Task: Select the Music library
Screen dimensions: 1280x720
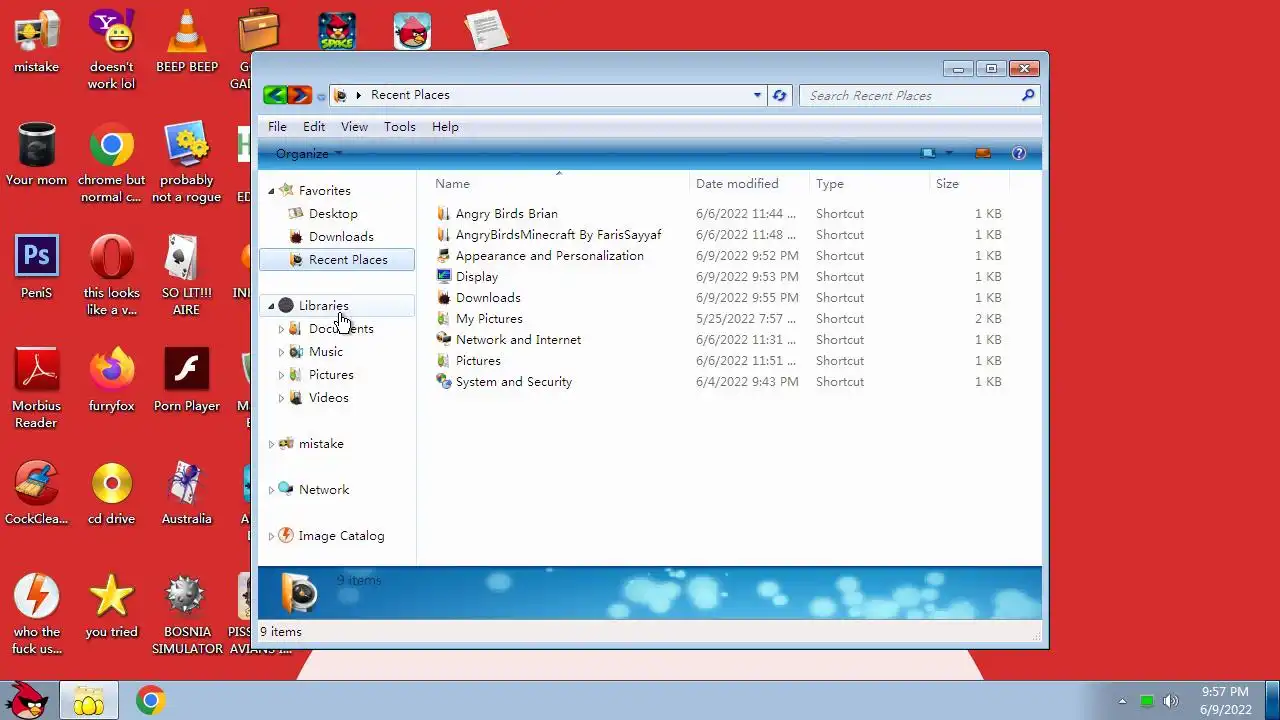Action: (x=326, y=352)
